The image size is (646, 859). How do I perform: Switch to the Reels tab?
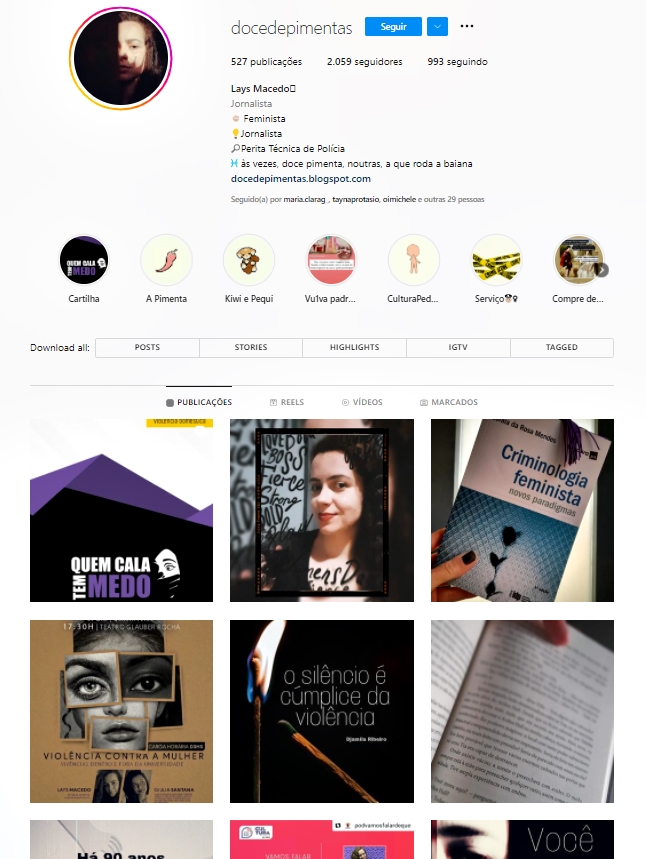point(287,402)
